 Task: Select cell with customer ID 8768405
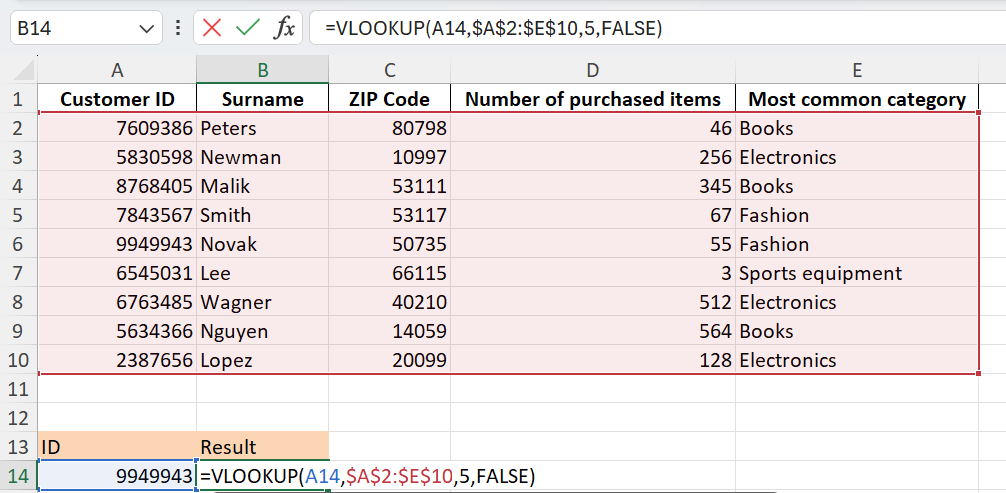tap(117, 186)
